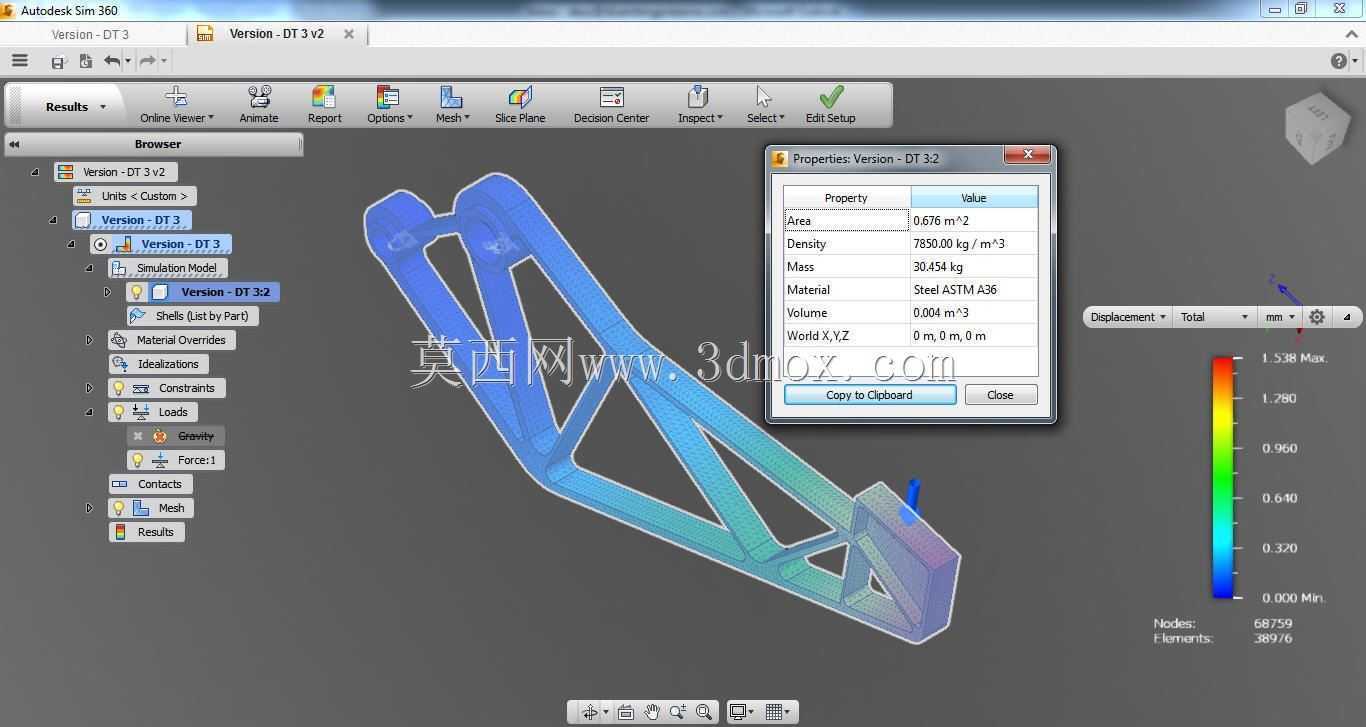This screenshot has width=1366, height=727.
Task: Click the Undo arrow icon
Action: [x=112, y=61]
